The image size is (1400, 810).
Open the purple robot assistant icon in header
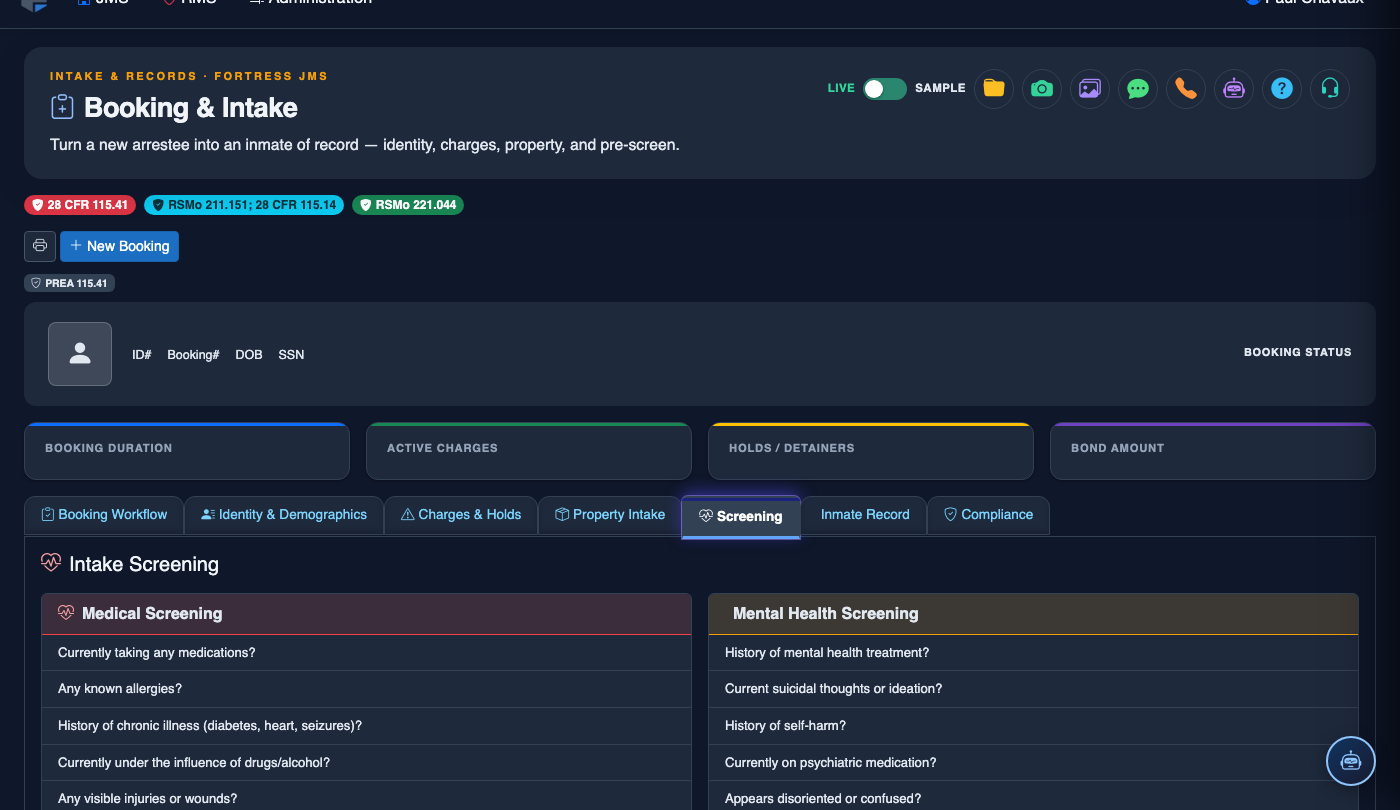[1234, 88]
